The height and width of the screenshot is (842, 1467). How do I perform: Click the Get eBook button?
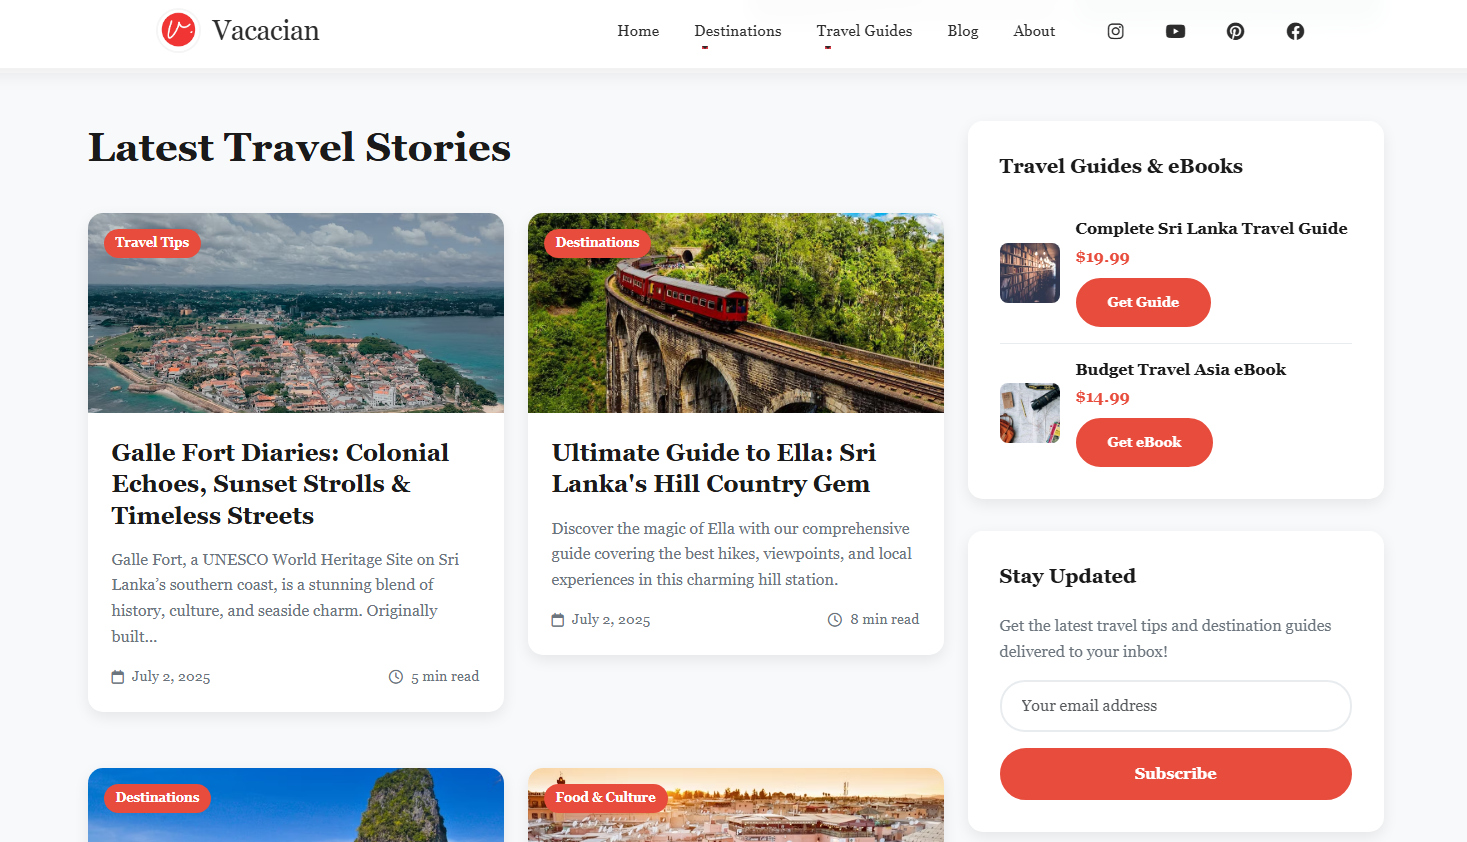(x=1144, y=442)
